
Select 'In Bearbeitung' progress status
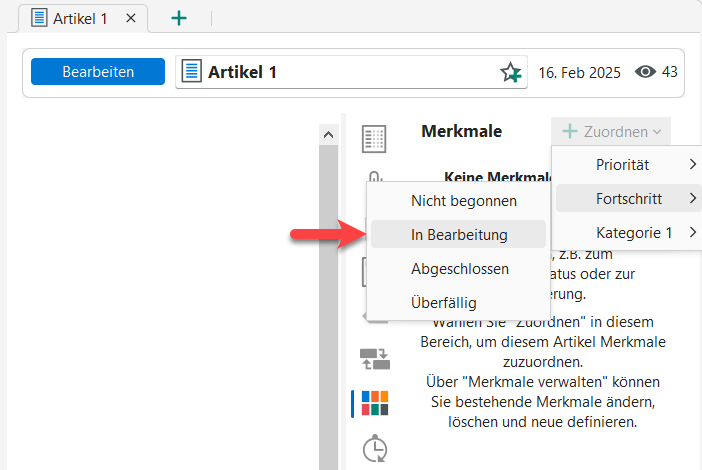(459, 235)
